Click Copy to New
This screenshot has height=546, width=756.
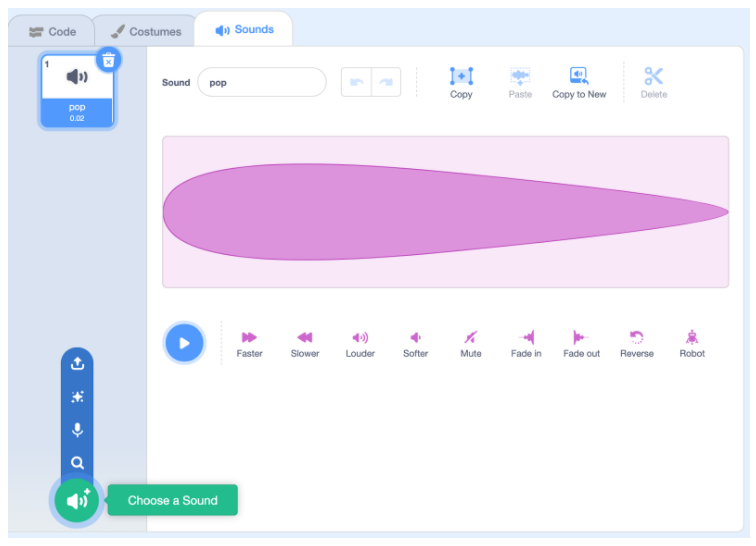(579, 83)
